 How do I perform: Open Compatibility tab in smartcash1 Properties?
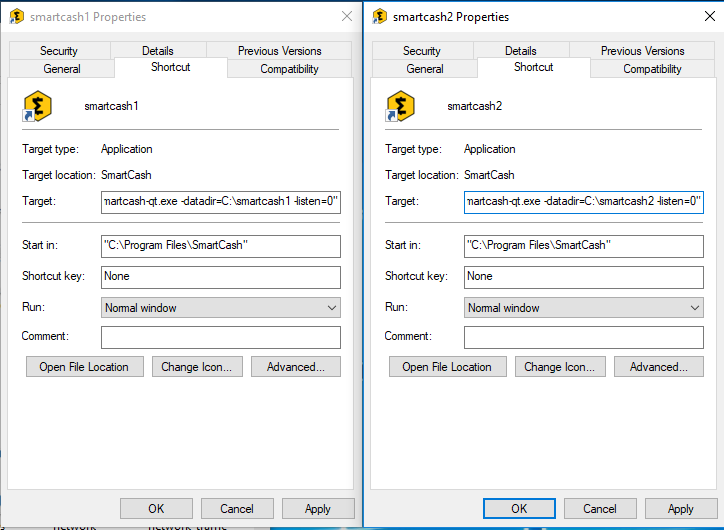(290, 69)
